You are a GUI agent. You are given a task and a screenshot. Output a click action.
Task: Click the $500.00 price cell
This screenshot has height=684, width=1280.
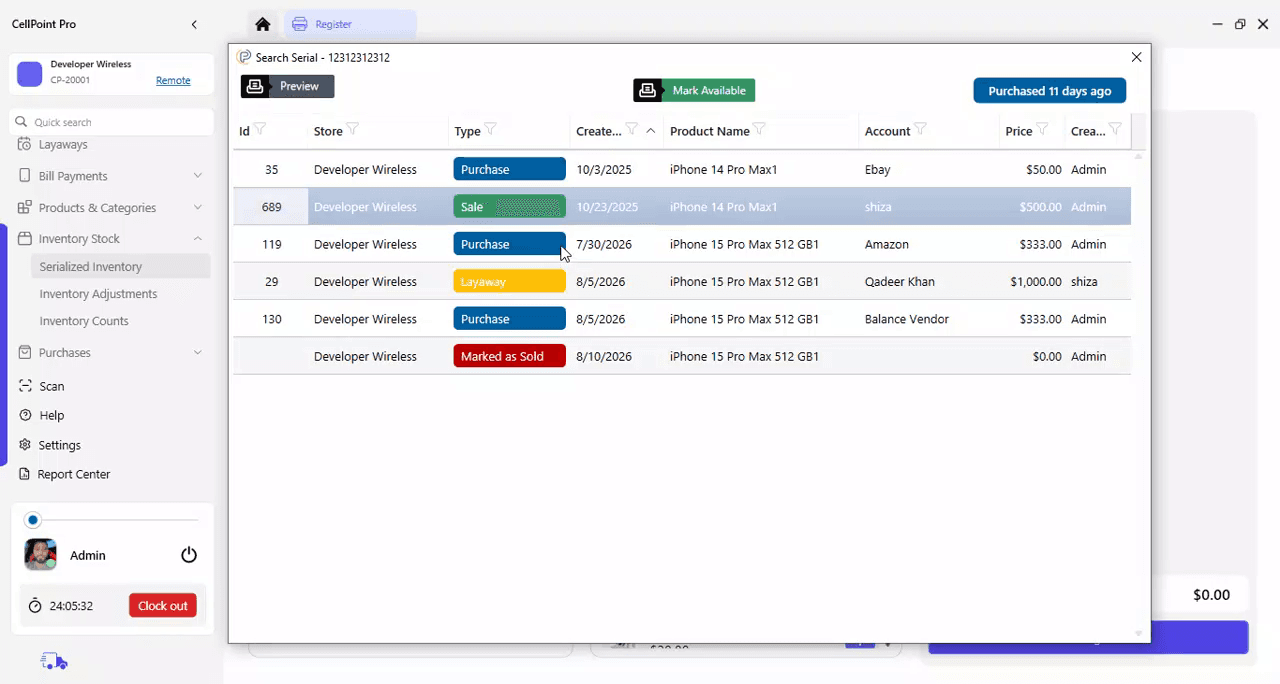[x=1040, y=207]
